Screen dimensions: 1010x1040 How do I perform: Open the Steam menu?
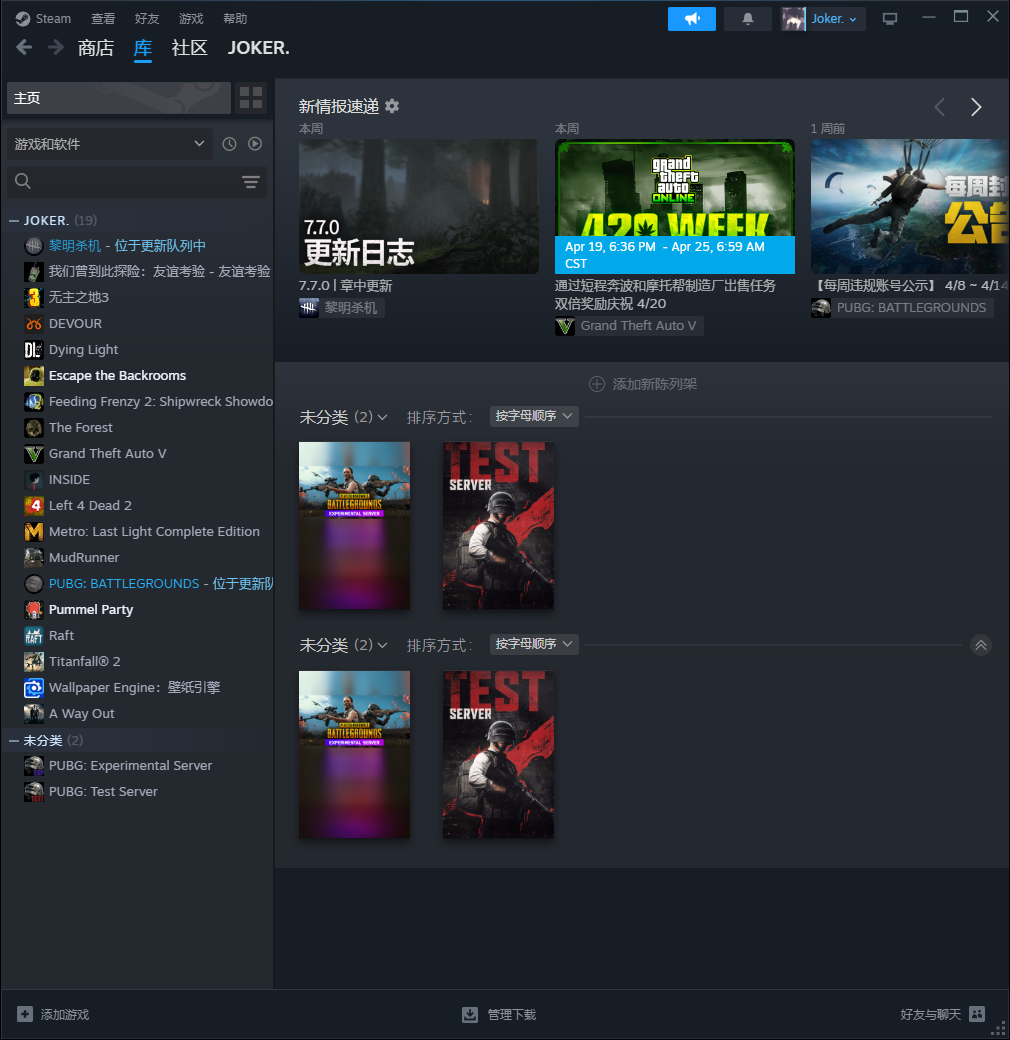tap(53, 19)
